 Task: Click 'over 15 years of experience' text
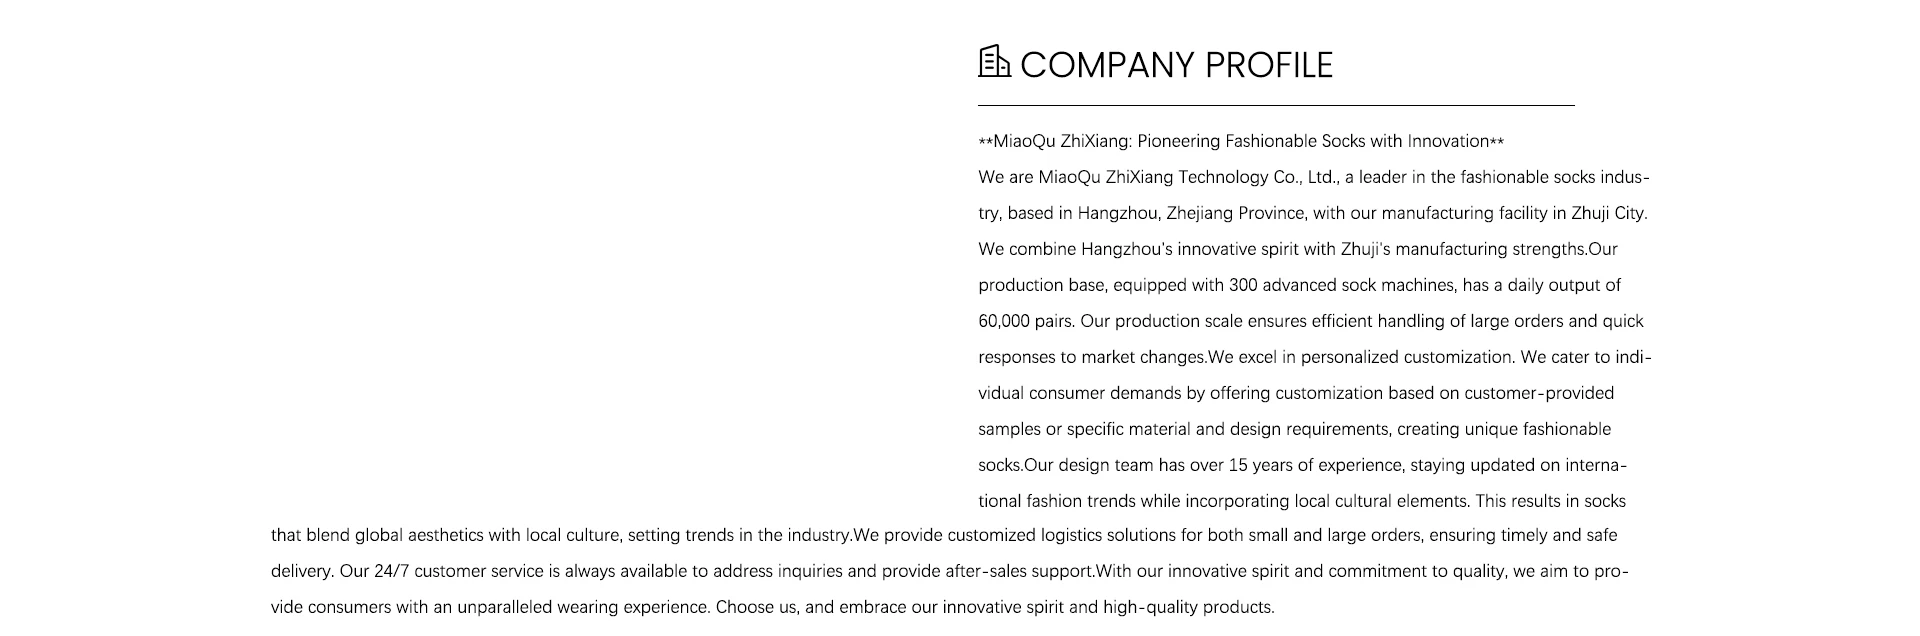click(x=1296, y=465)
